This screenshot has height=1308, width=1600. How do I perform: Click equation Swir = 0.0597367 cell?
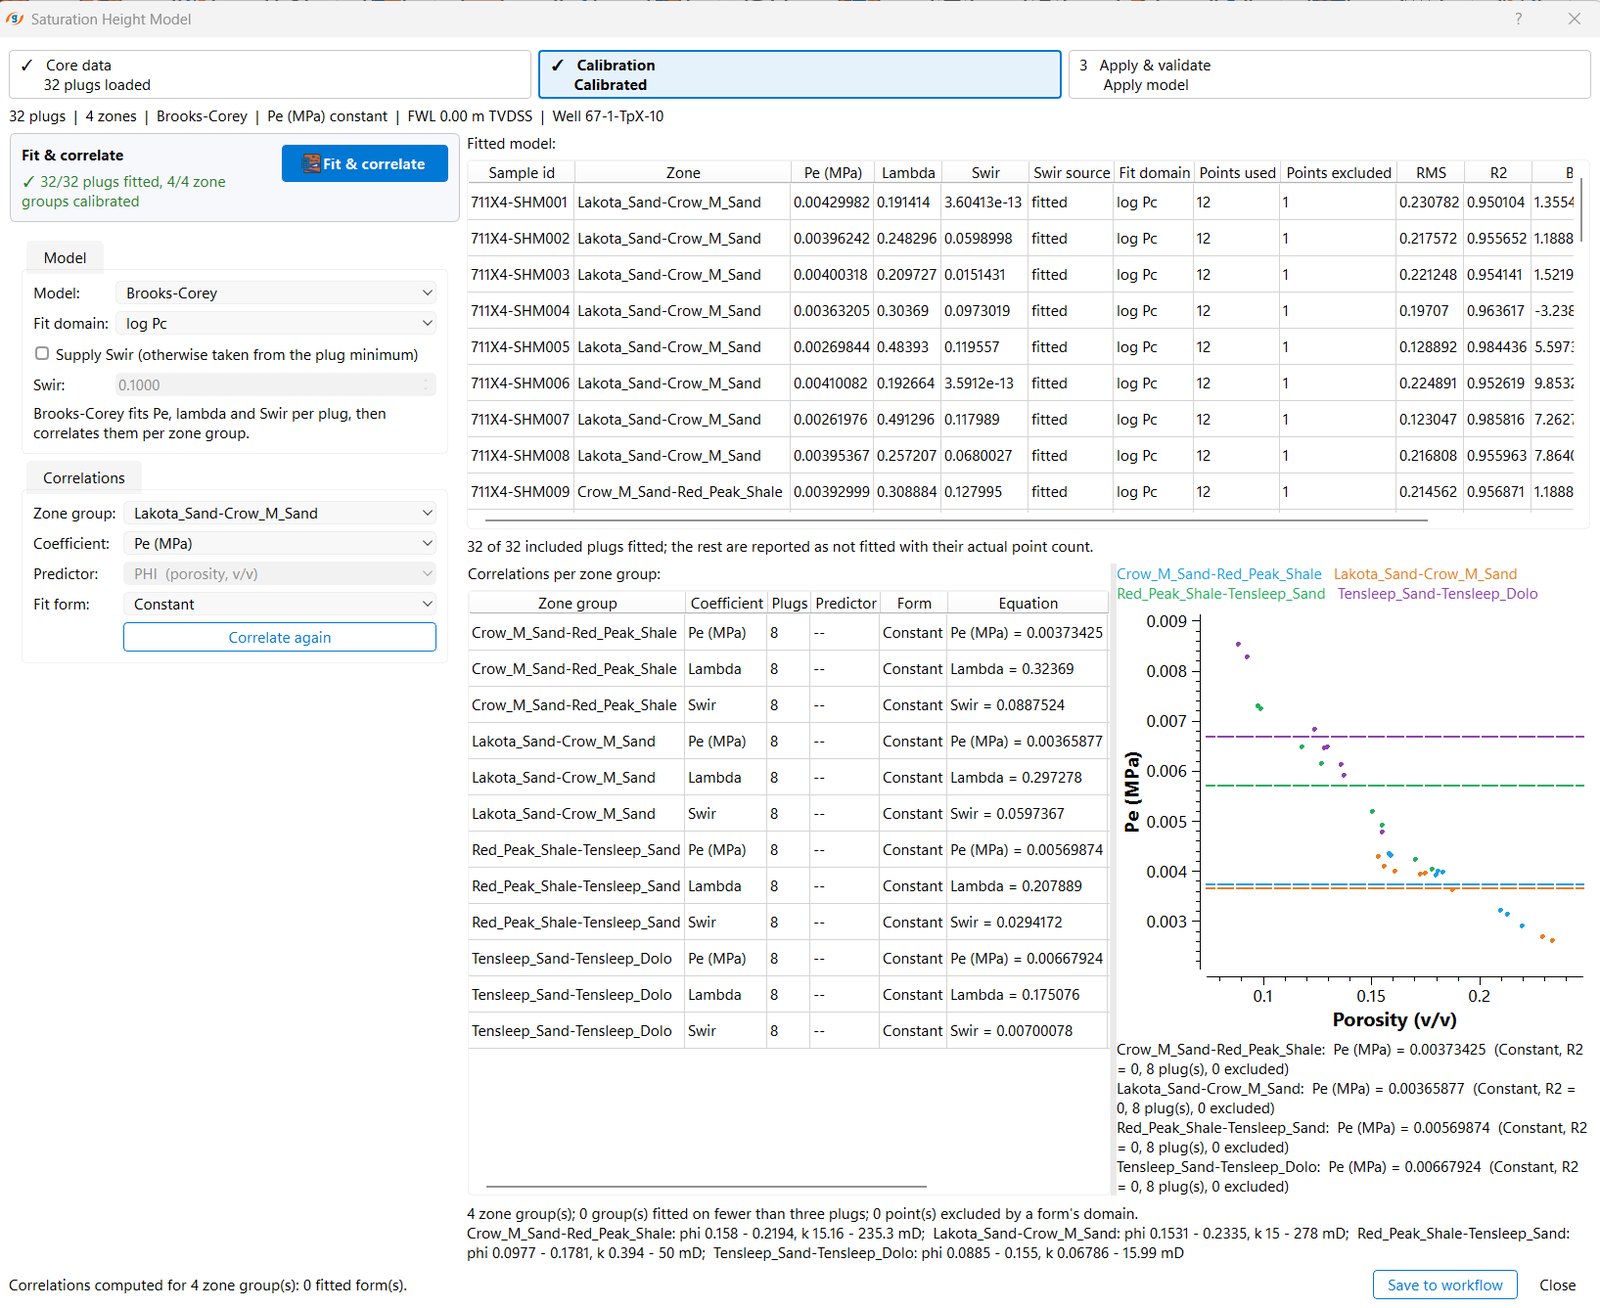click(1027, 814)
